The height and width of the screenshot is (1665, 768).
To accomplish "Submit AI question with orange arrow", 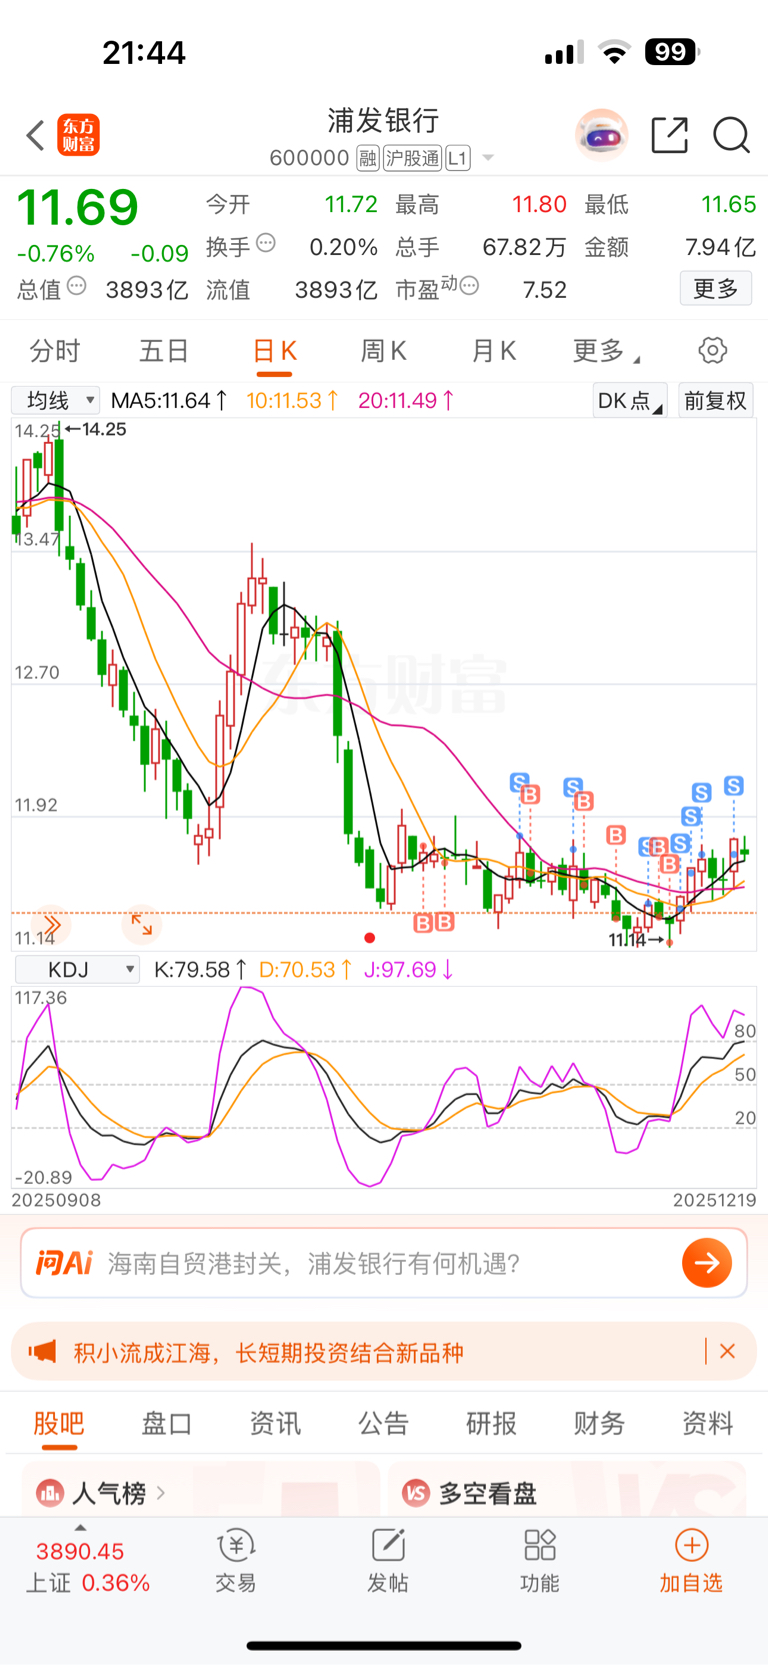I will pos(707,1263).
